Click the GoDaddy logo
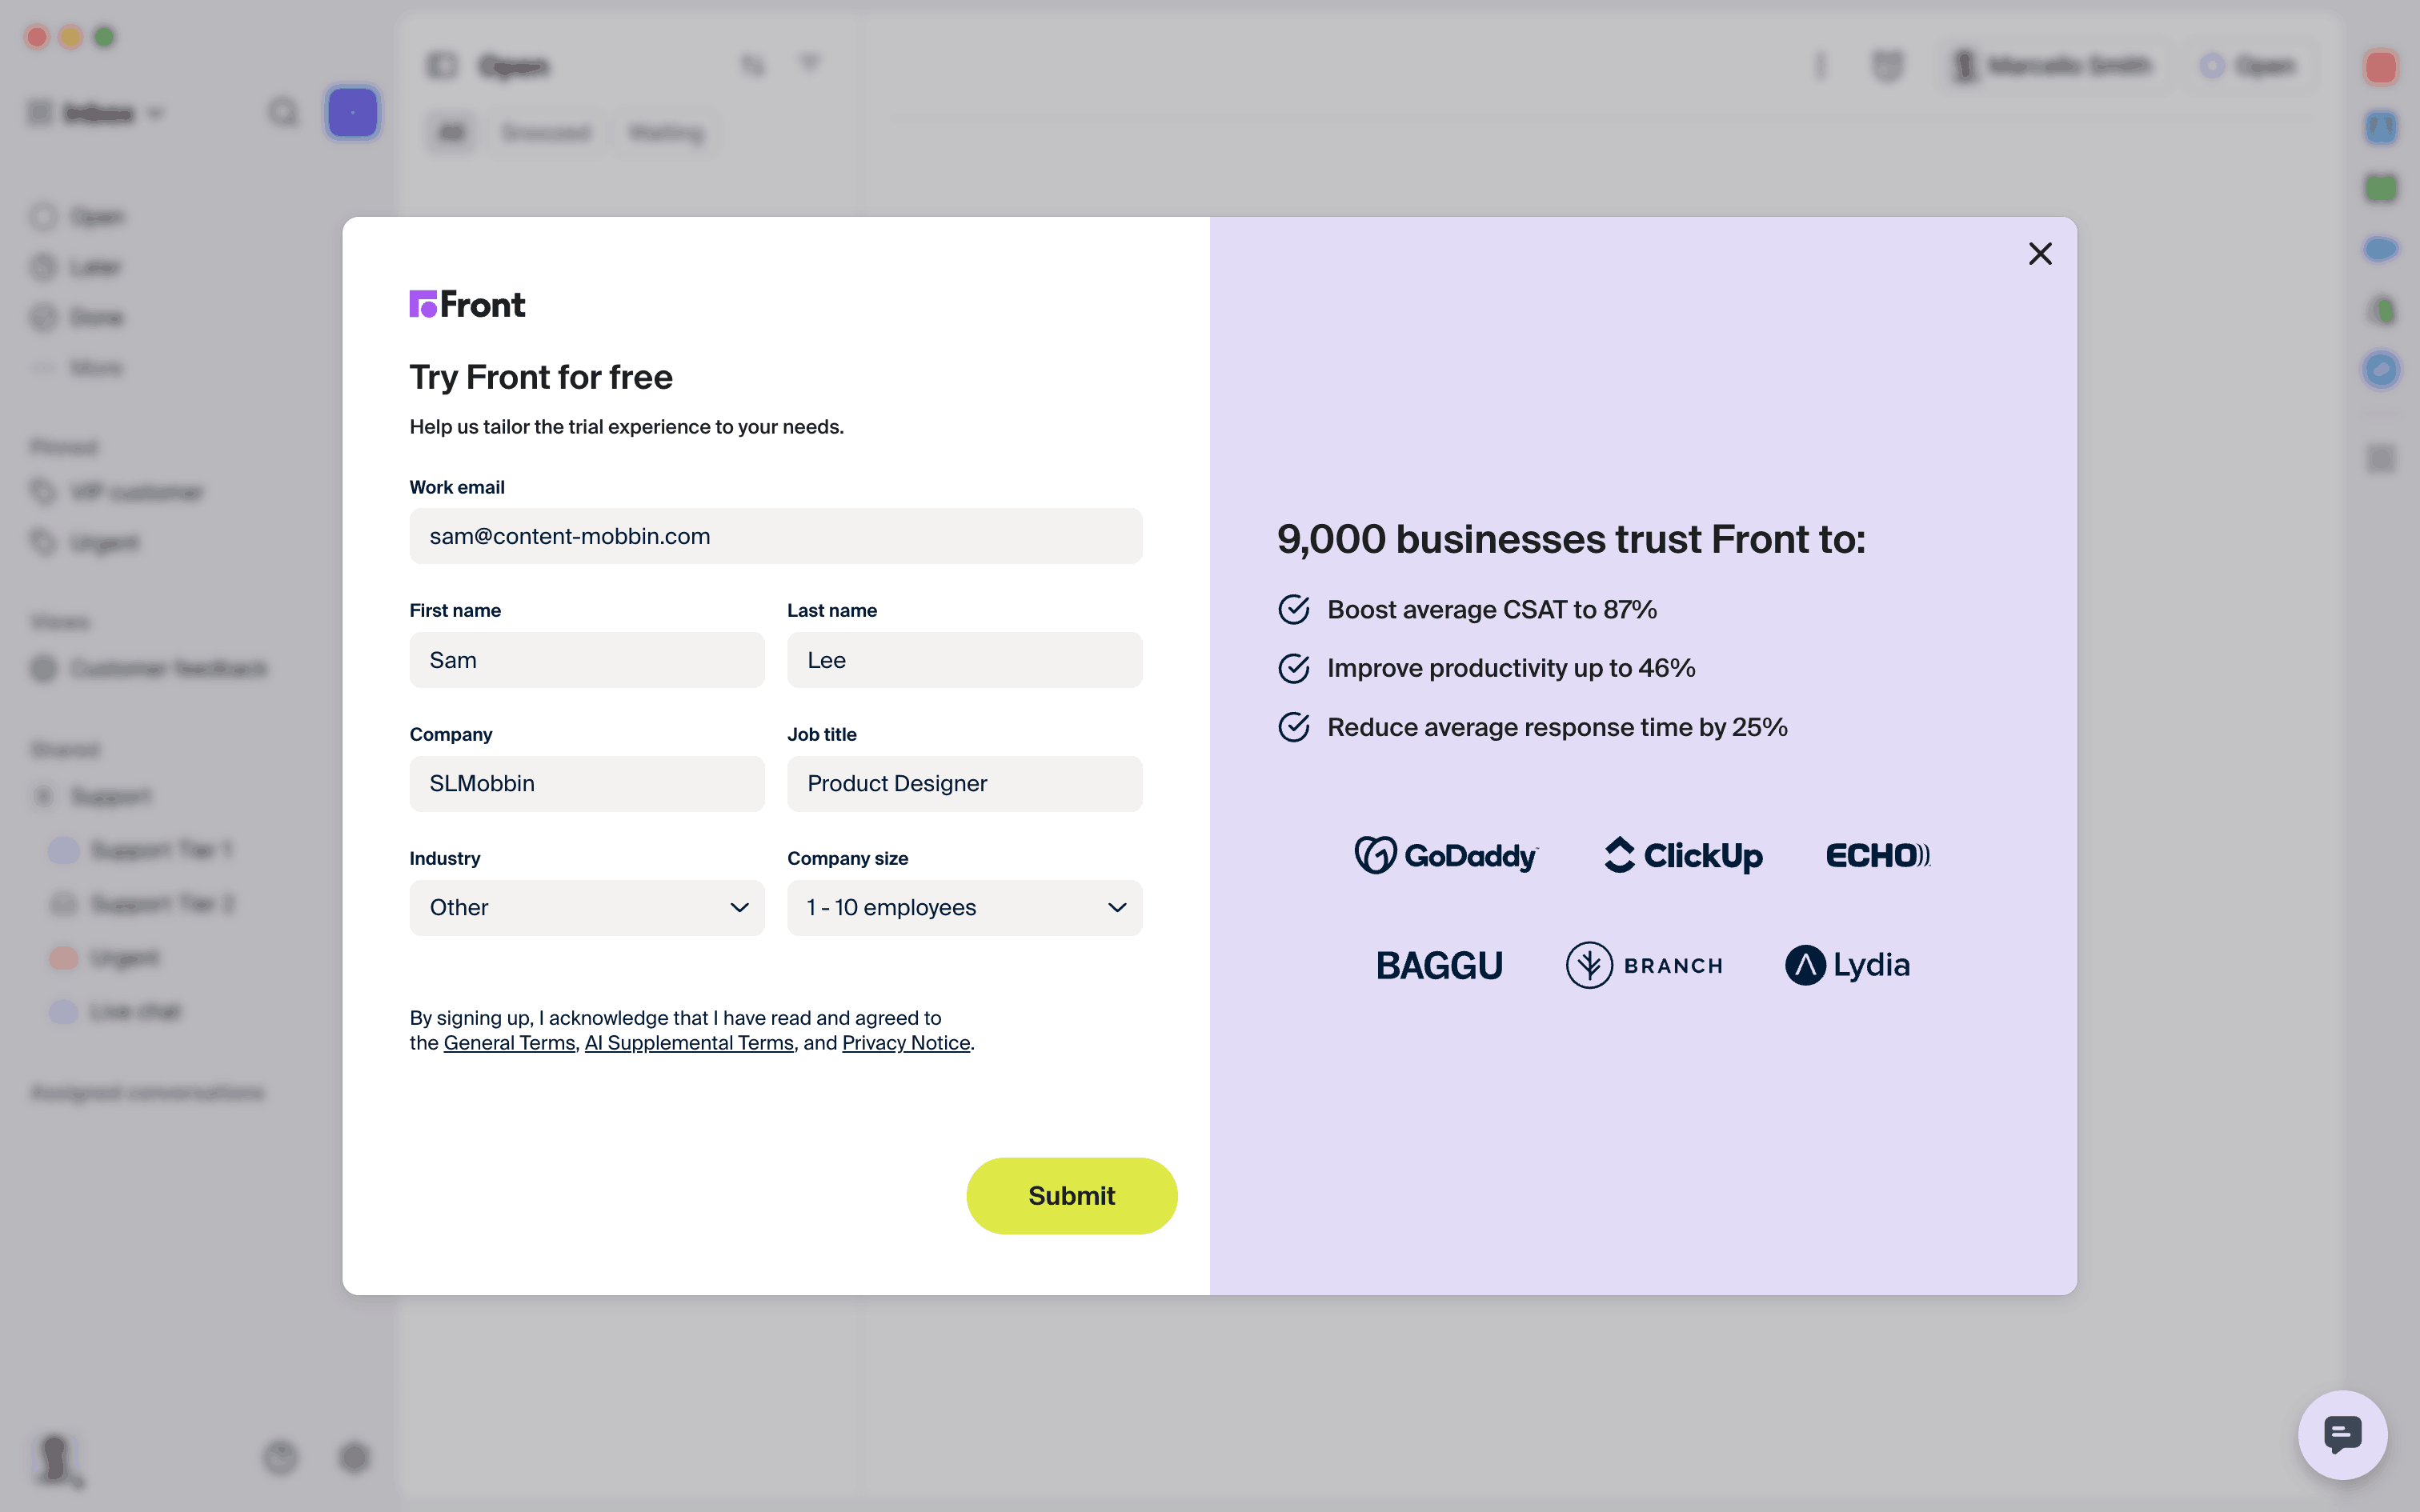This screenshot has height=1512, width=2420. coord(1446,856)
